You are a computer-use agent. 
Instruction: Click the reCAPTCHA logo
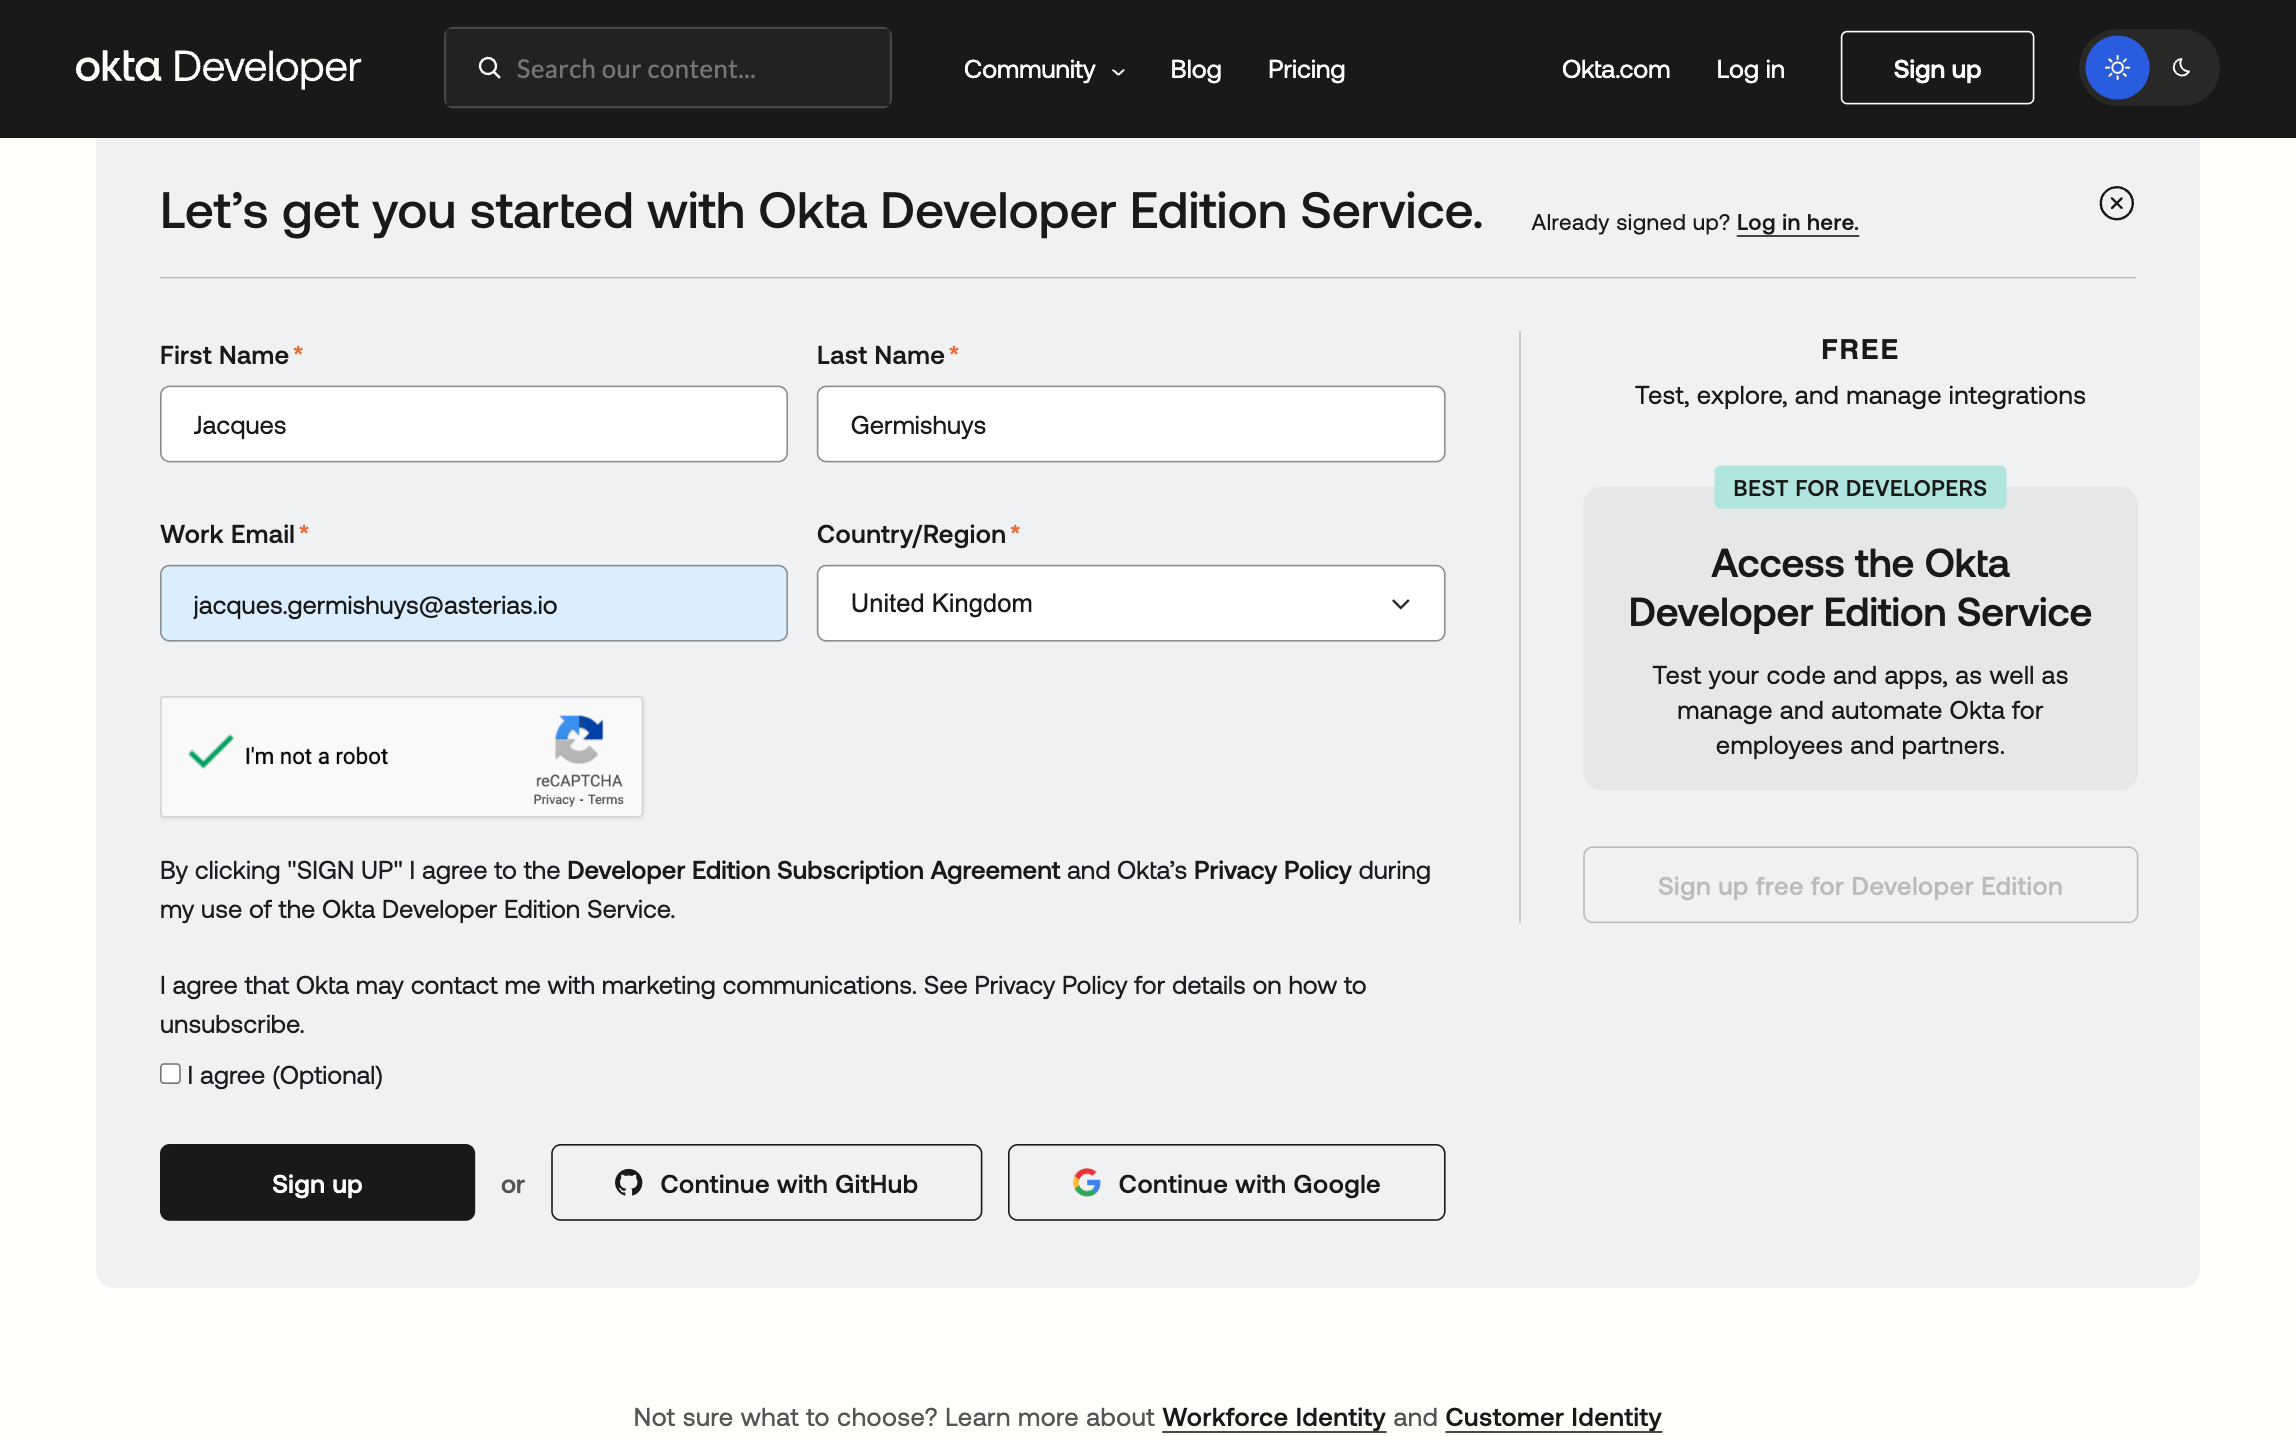pyautogui.click(x=578, y=740)
